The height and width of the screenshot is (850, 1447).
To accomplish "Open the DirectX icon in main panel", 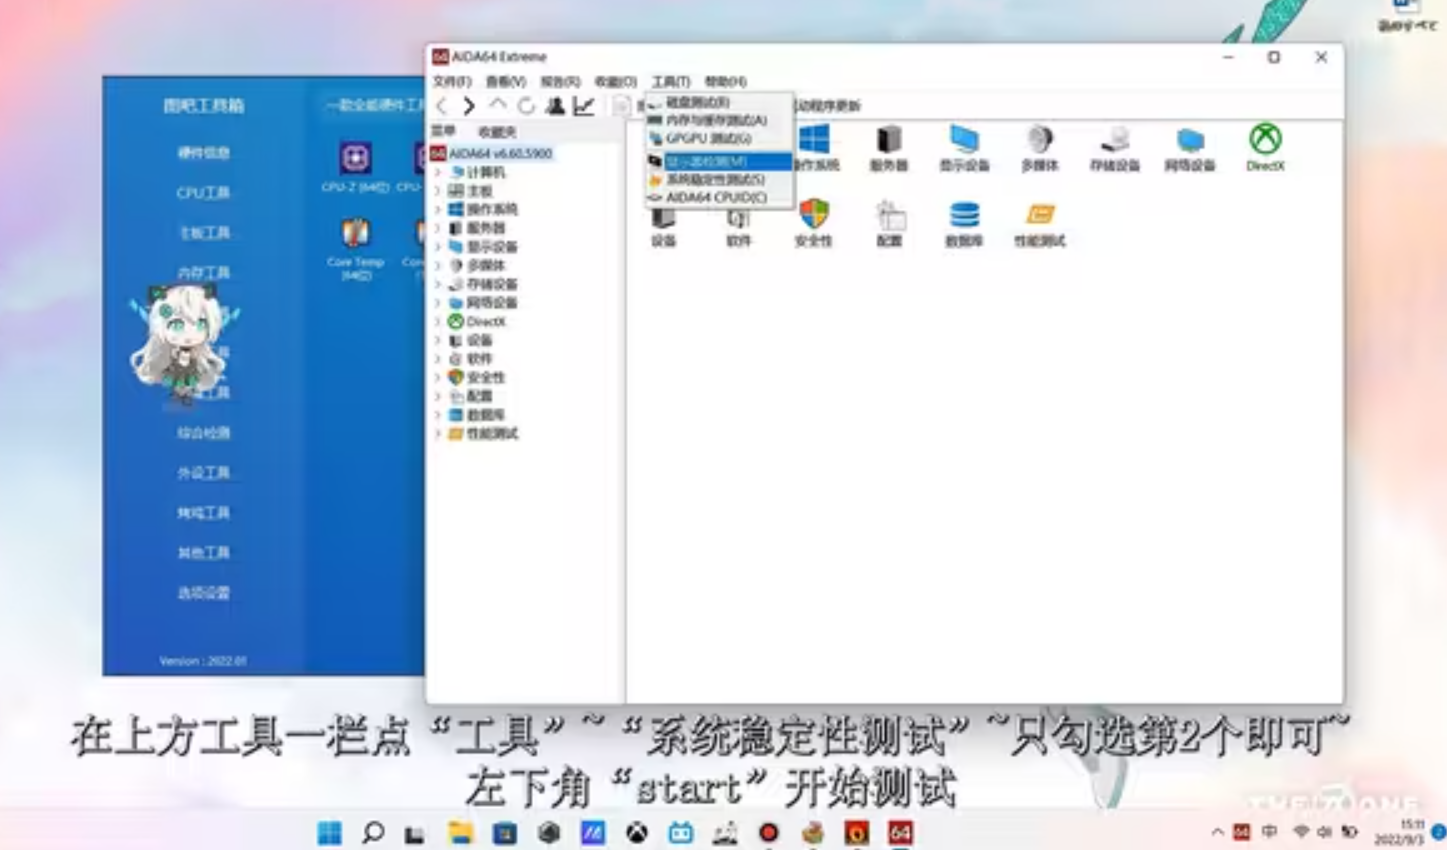I will [x=1265, y=146].
